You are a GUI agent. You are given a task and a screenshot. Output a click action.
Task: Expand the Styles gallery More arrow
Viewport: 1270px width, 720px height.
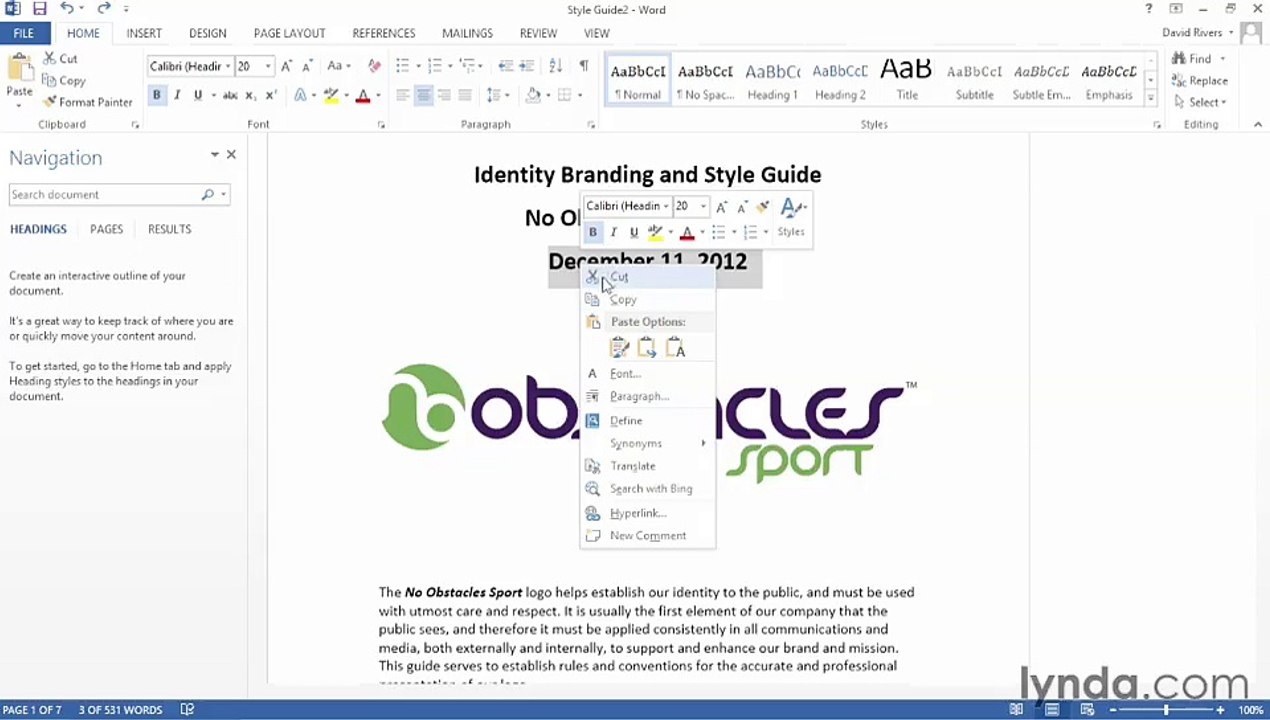(1151, 98)
